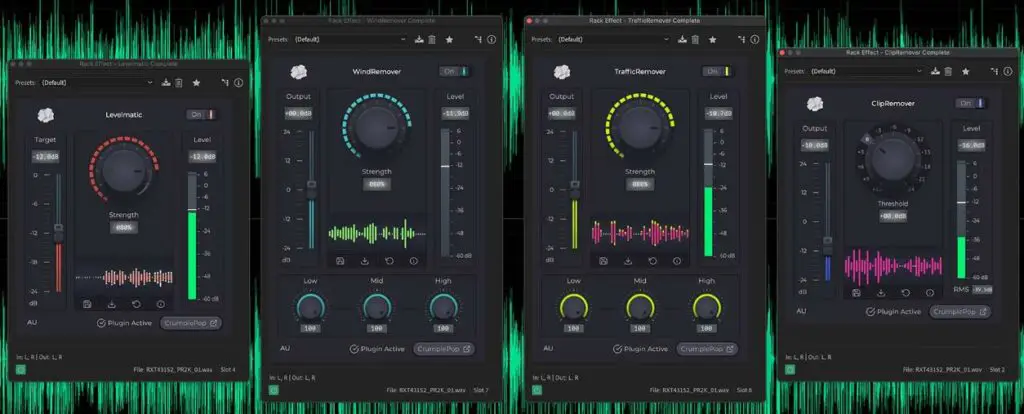1024x414 pixels.
Task: Open channel routing in Levelmatic window
Action: tap(225, 83)
